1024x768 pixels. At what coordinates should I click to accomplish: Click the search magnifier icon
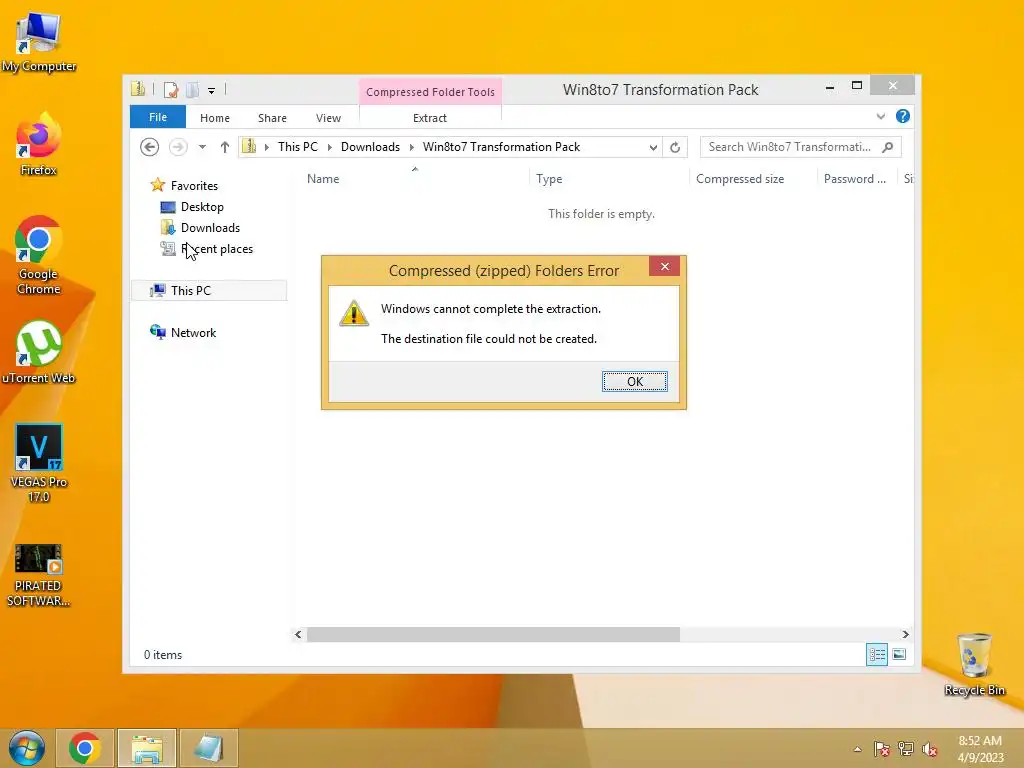pyautogui.click(x=888, y=147)
